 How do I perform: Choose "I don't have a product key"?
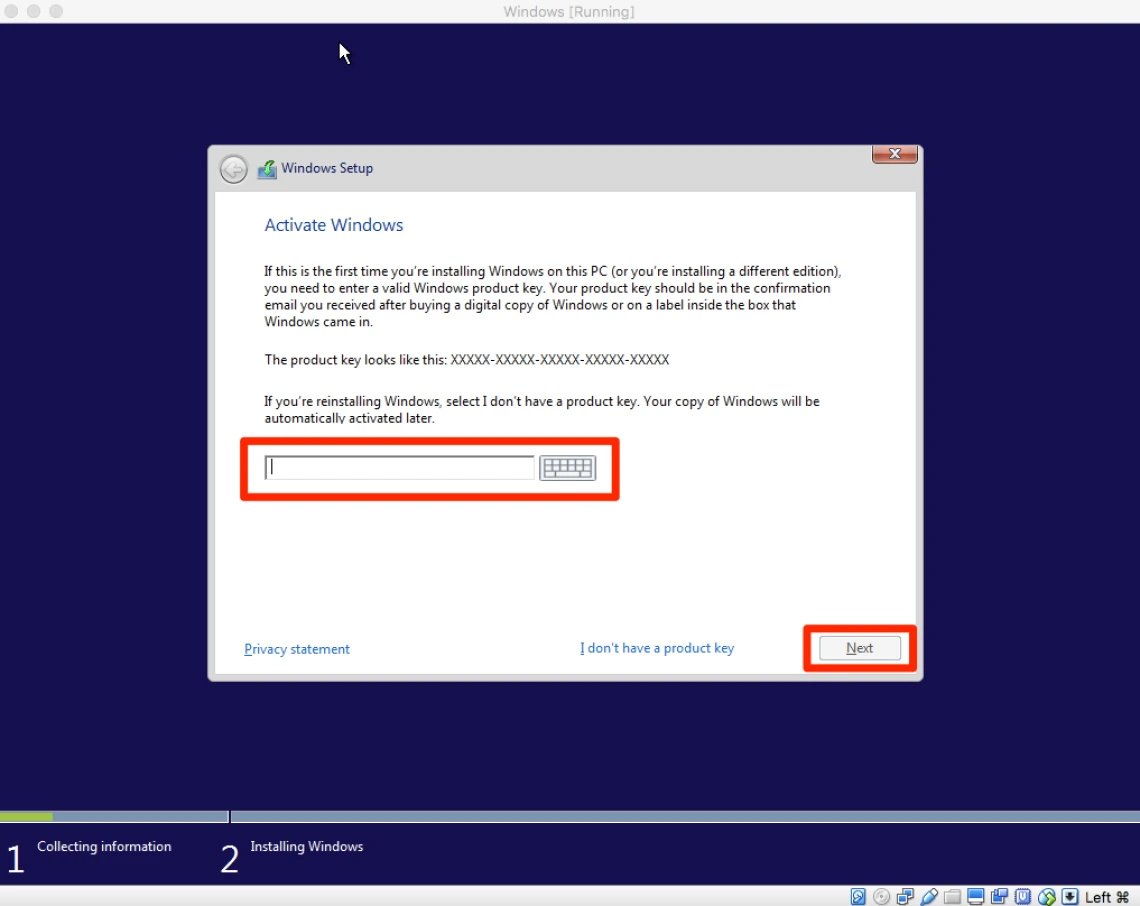coord(657,648)
